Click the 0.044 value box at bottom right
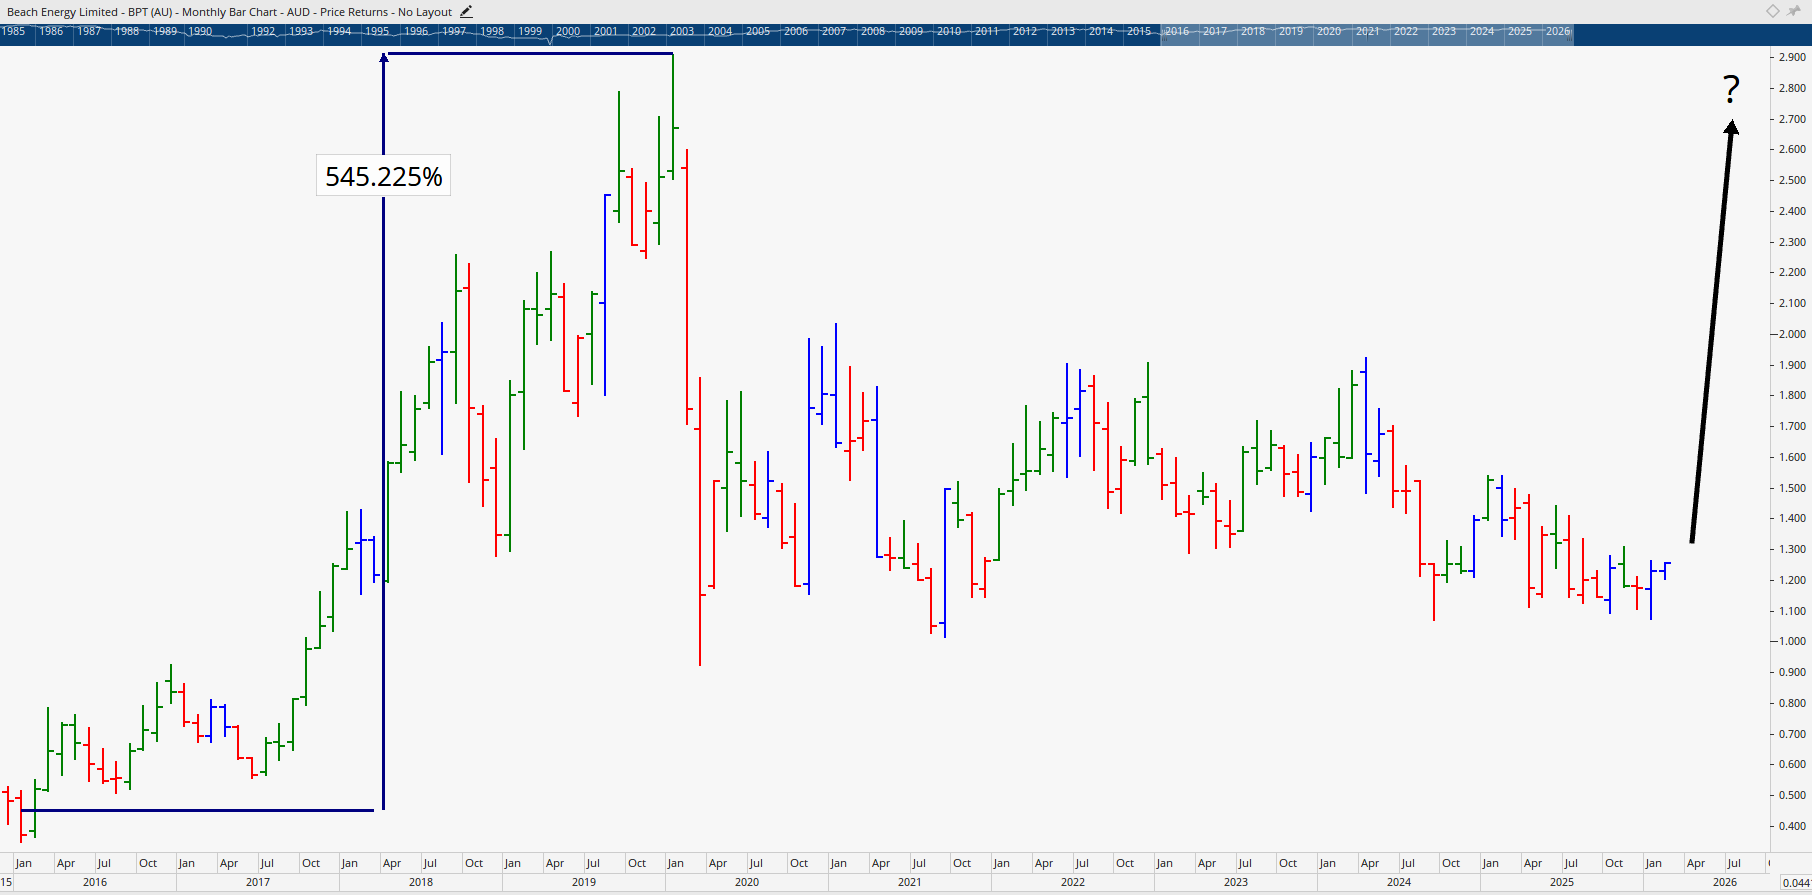The width and height of the screenshot is (1812, 895). tap(1796, 883)
